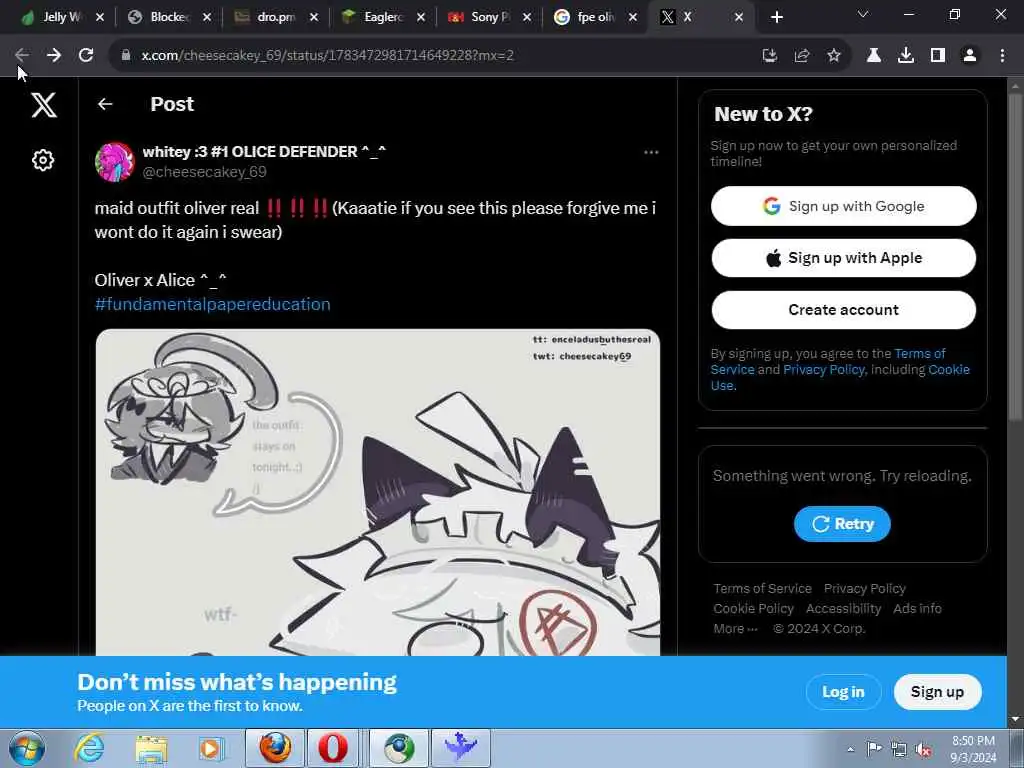The height and width of the screenshot is (768, 1024).
Task: Launch Internet Explorer from taskbar
Action: coord(88,748)
